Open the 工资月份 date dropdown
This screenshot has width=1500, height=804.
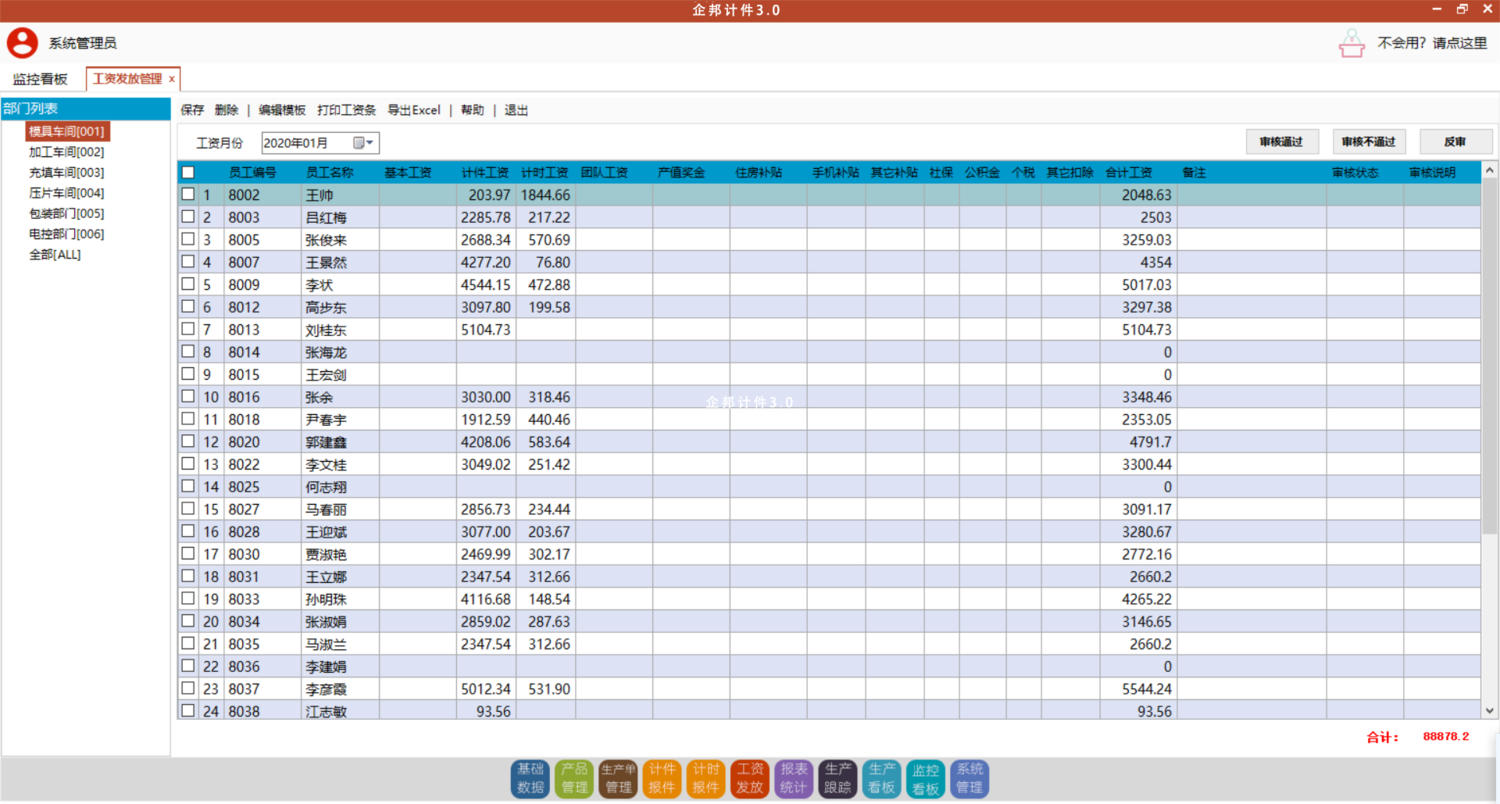[371, 143]
